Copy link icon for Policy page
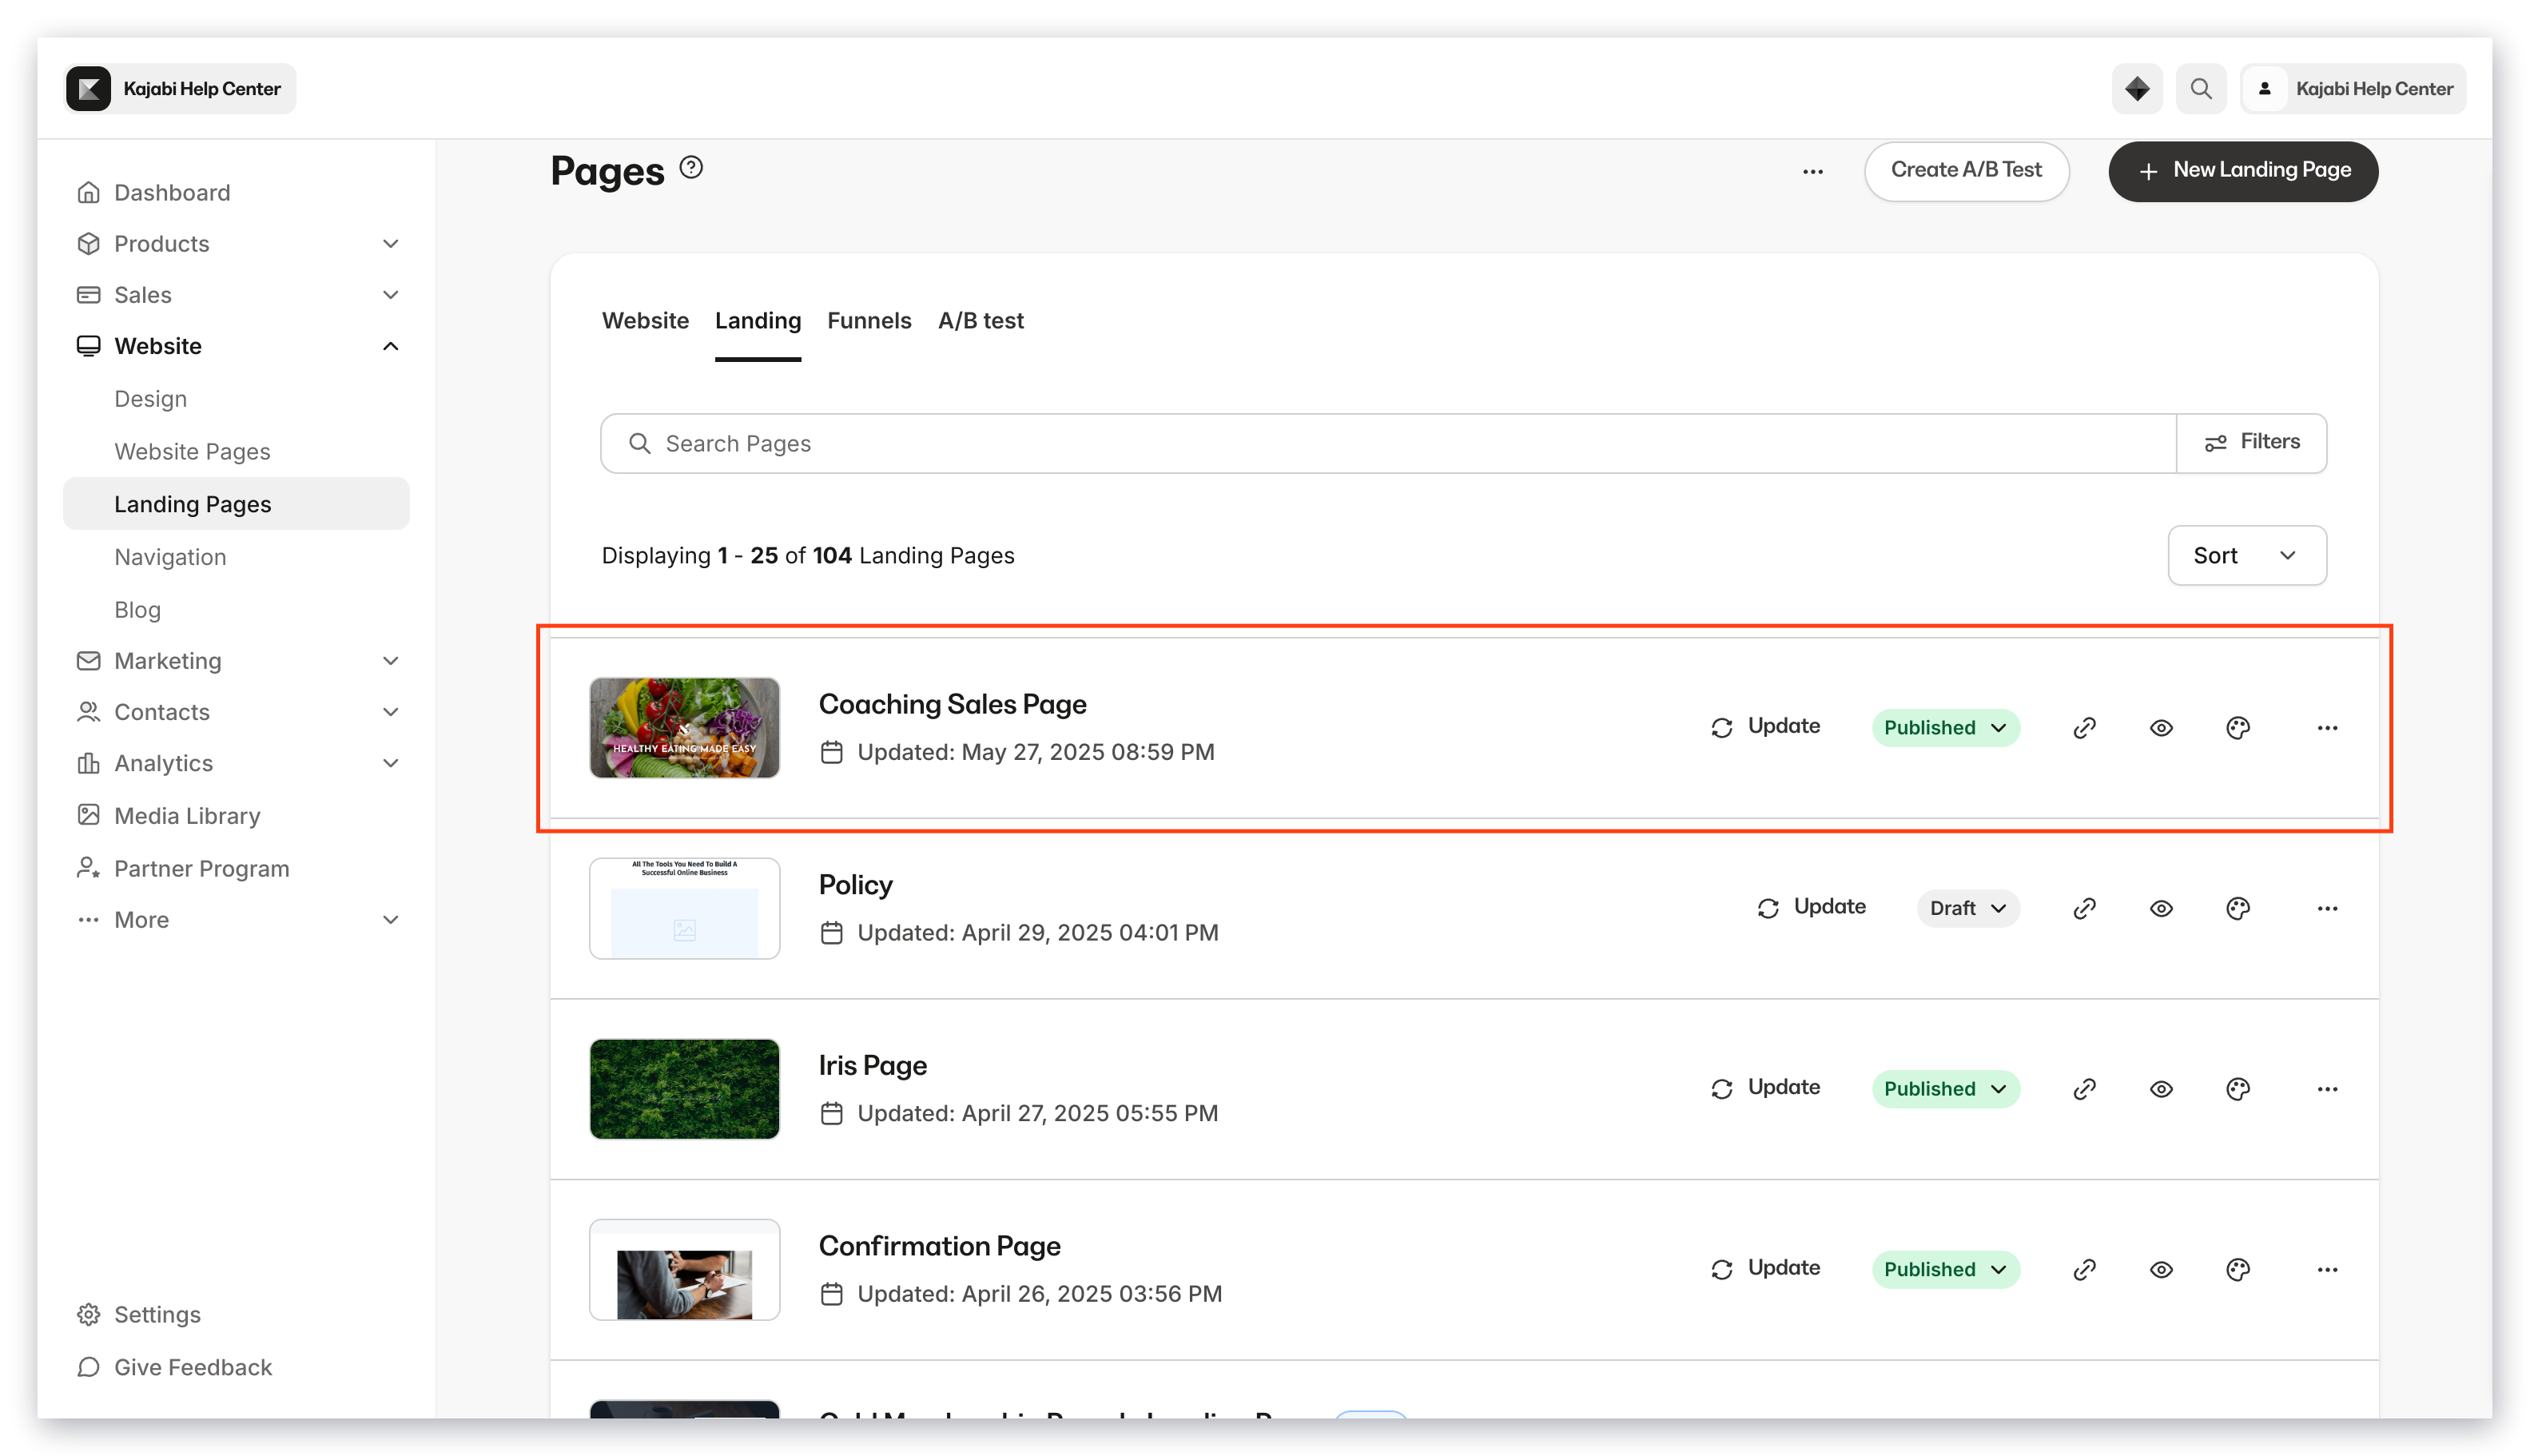 pyautogui.click(x=2084, y=908)
